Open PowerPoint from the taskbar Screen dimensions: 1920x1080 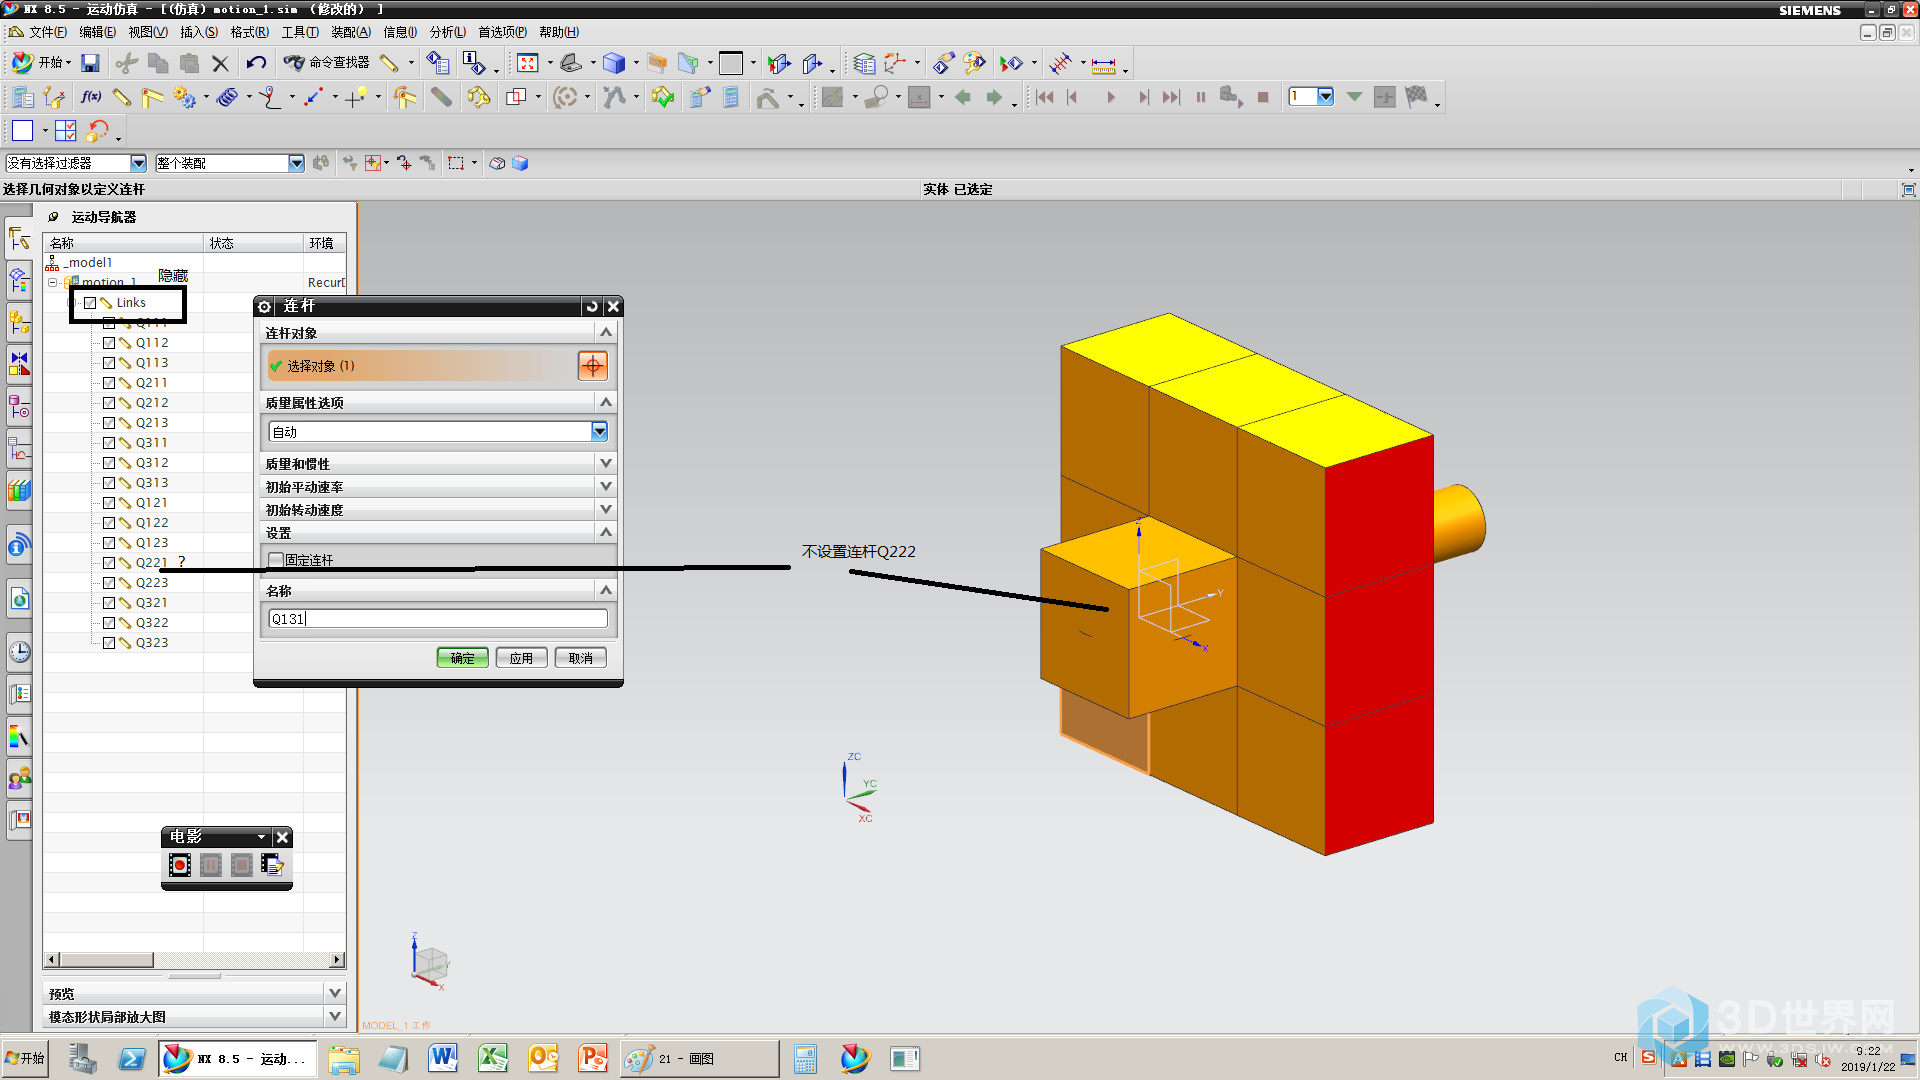pyautogui.click(x=593, y=1058)
